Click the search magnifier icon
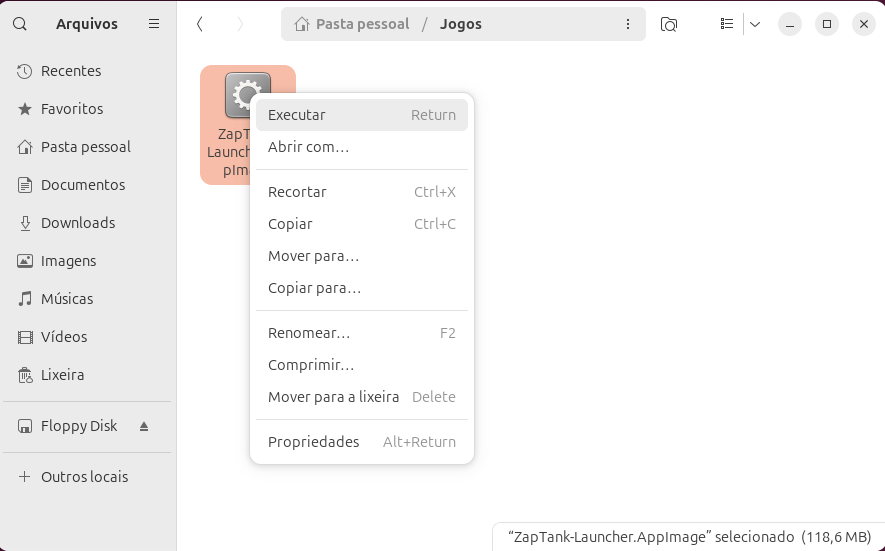 pyautogui.click(x=20, y=24)
